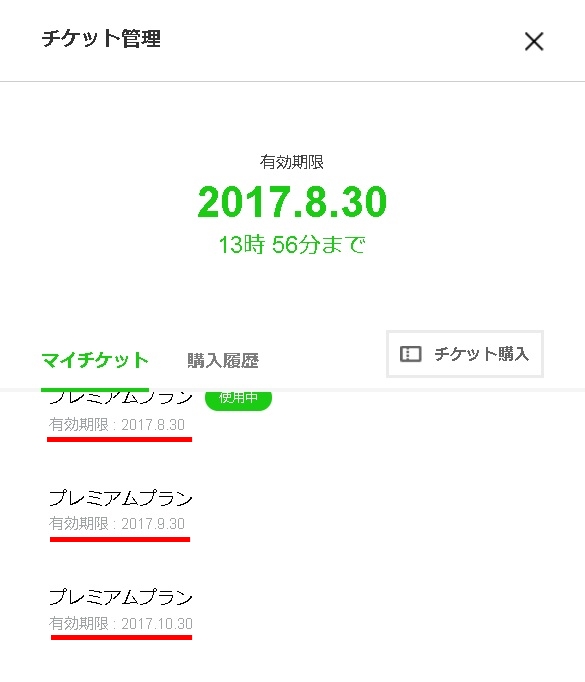Close the チケット管理 dialog with the X
Viewport: 585px width, 682px height.
point(534,41)
